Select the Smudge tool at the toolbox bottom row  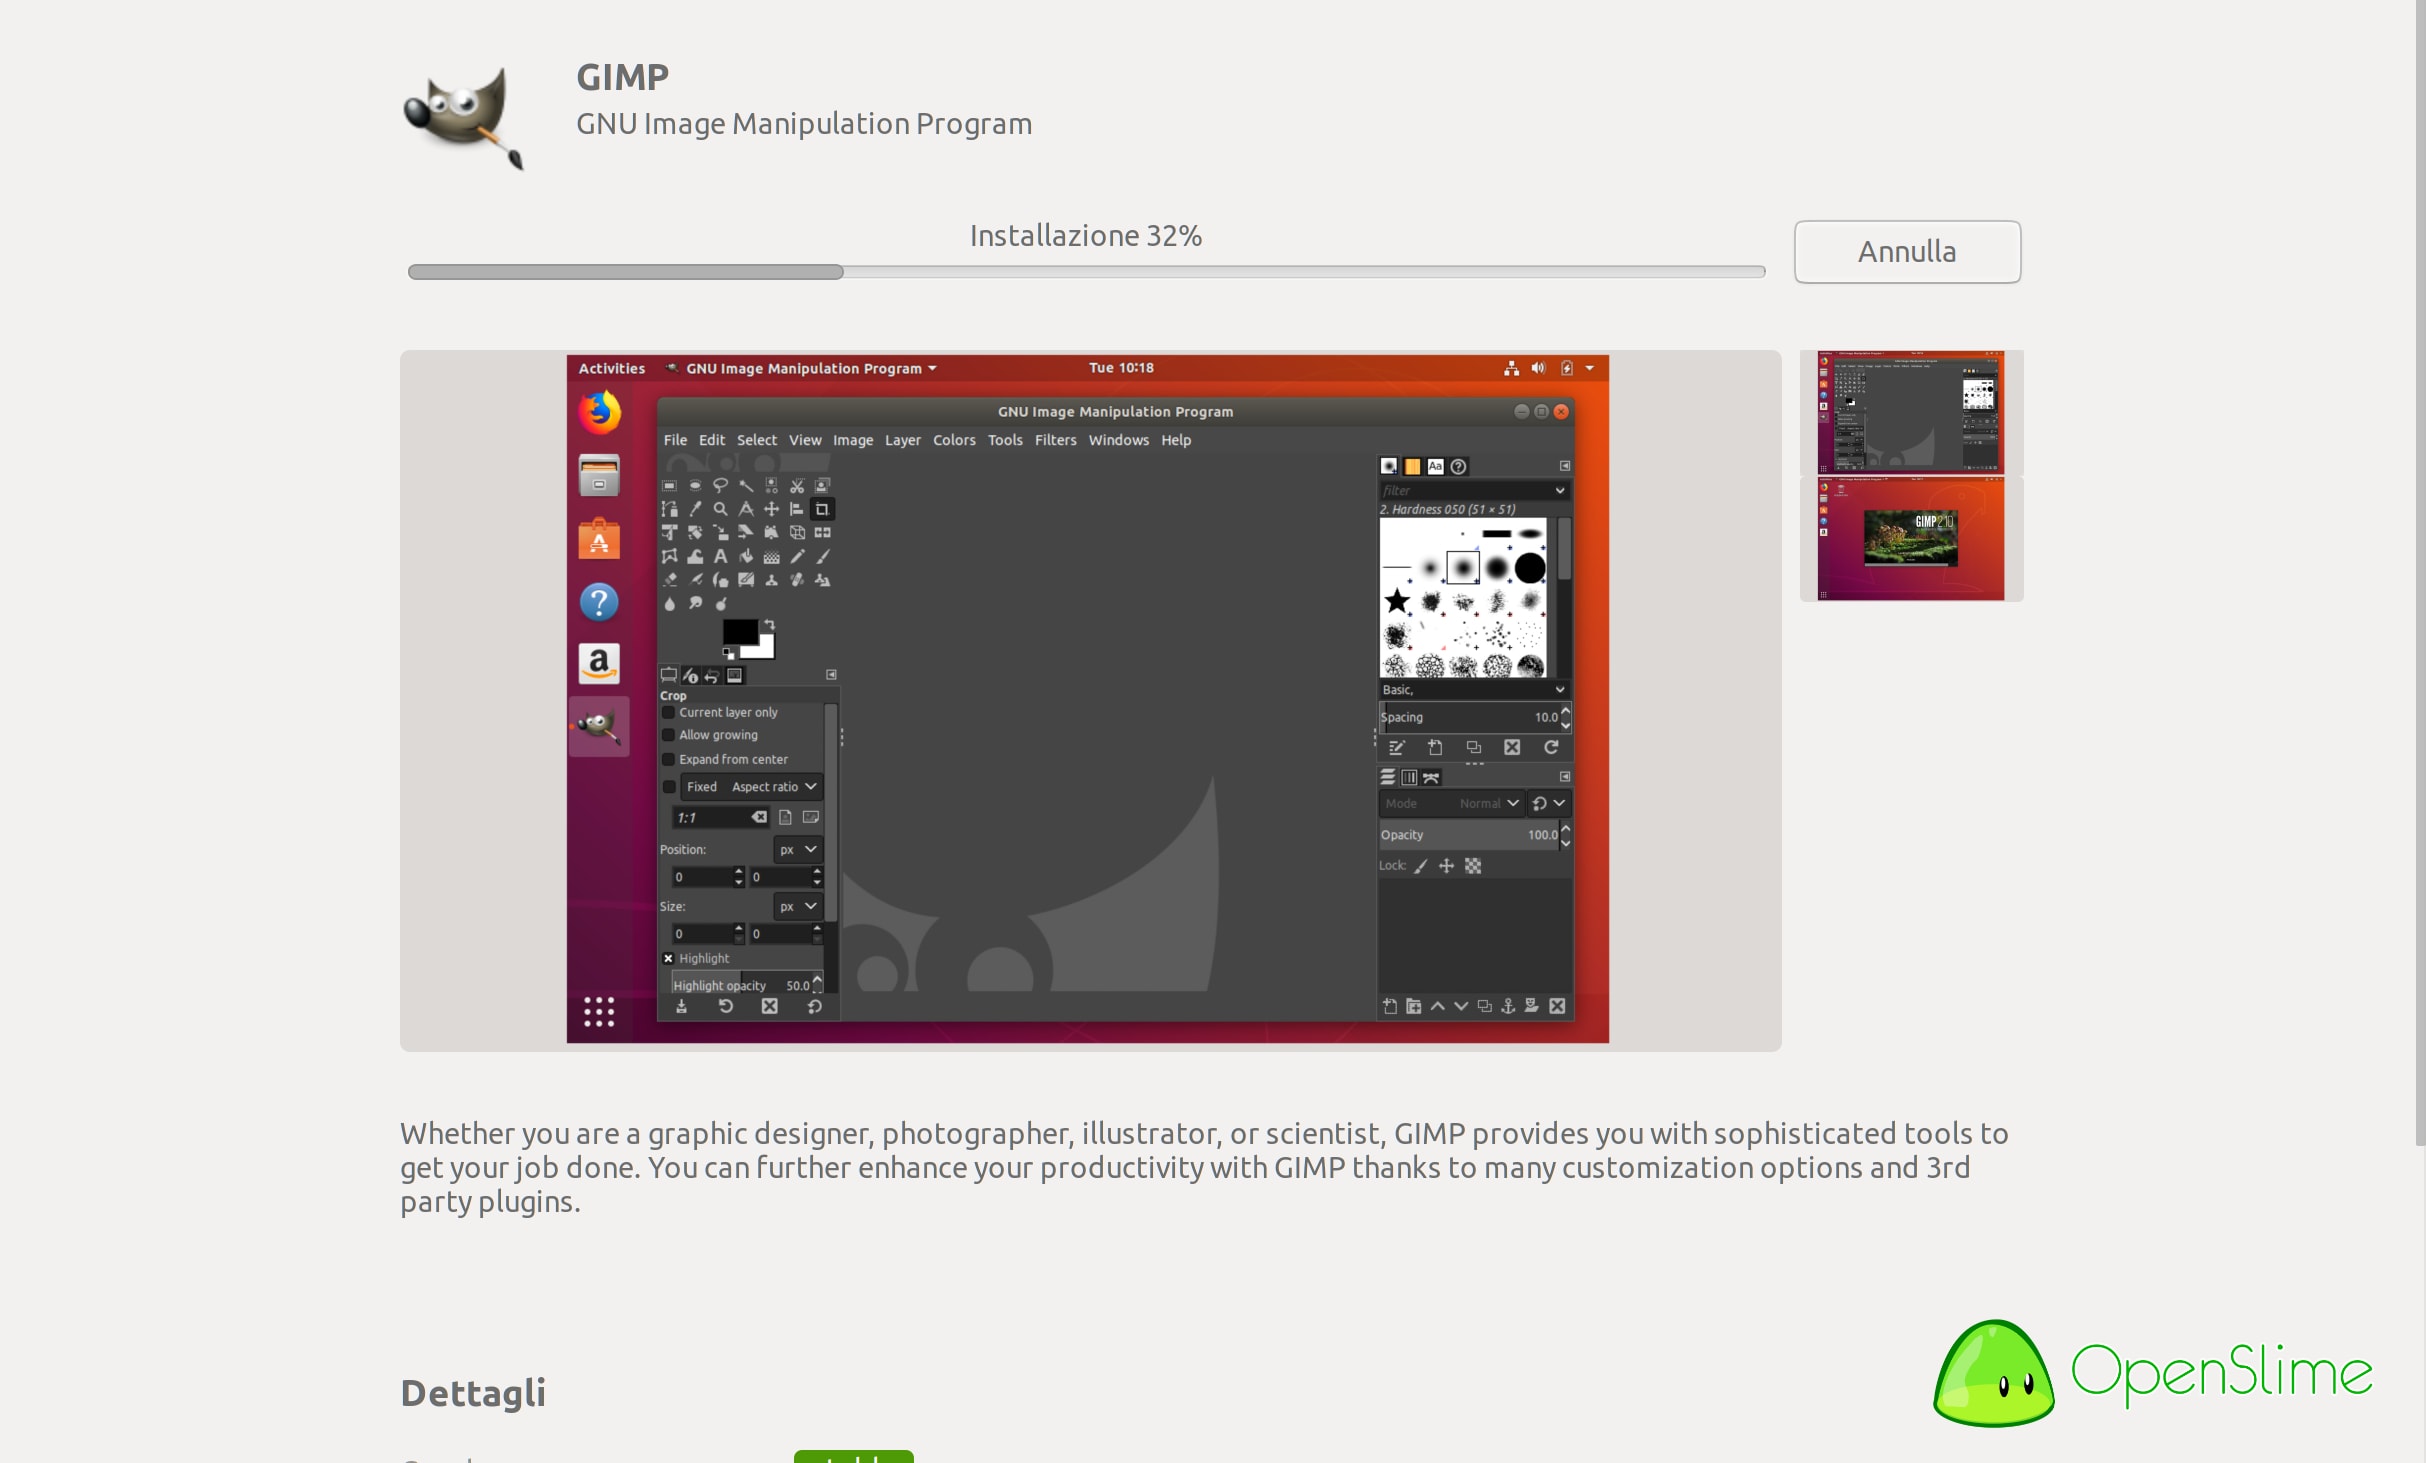[x=695, y=603]
